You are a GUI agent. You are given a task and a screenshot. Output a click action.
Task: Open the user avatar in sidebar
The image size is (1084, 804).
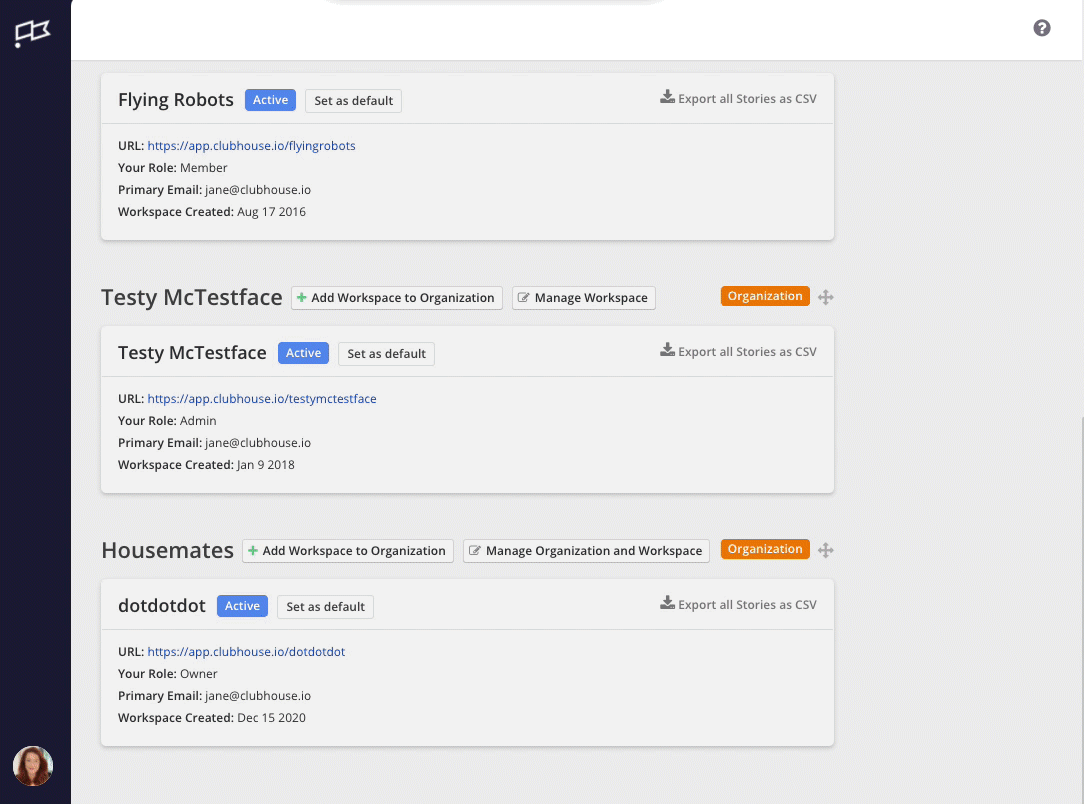pyautogui.click(x=32, y=765)
